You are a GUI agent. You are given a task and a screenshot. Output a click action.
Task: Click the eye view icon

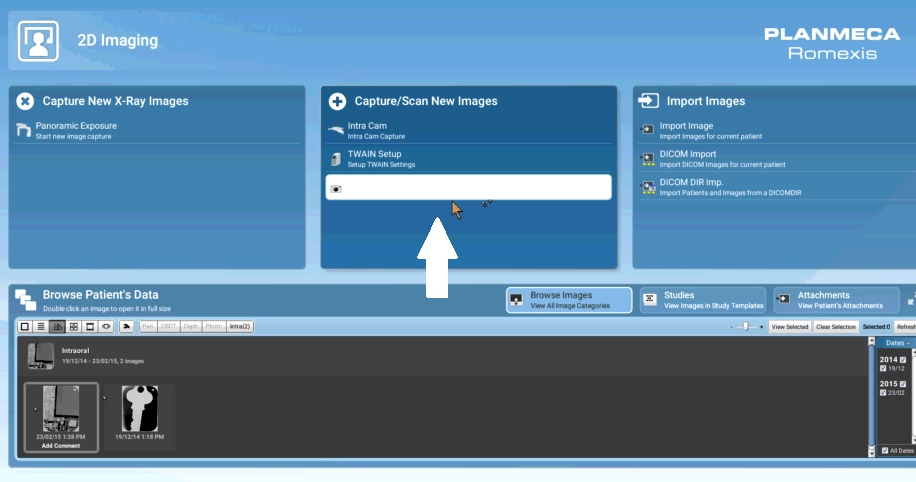click(x=106, y=327)
